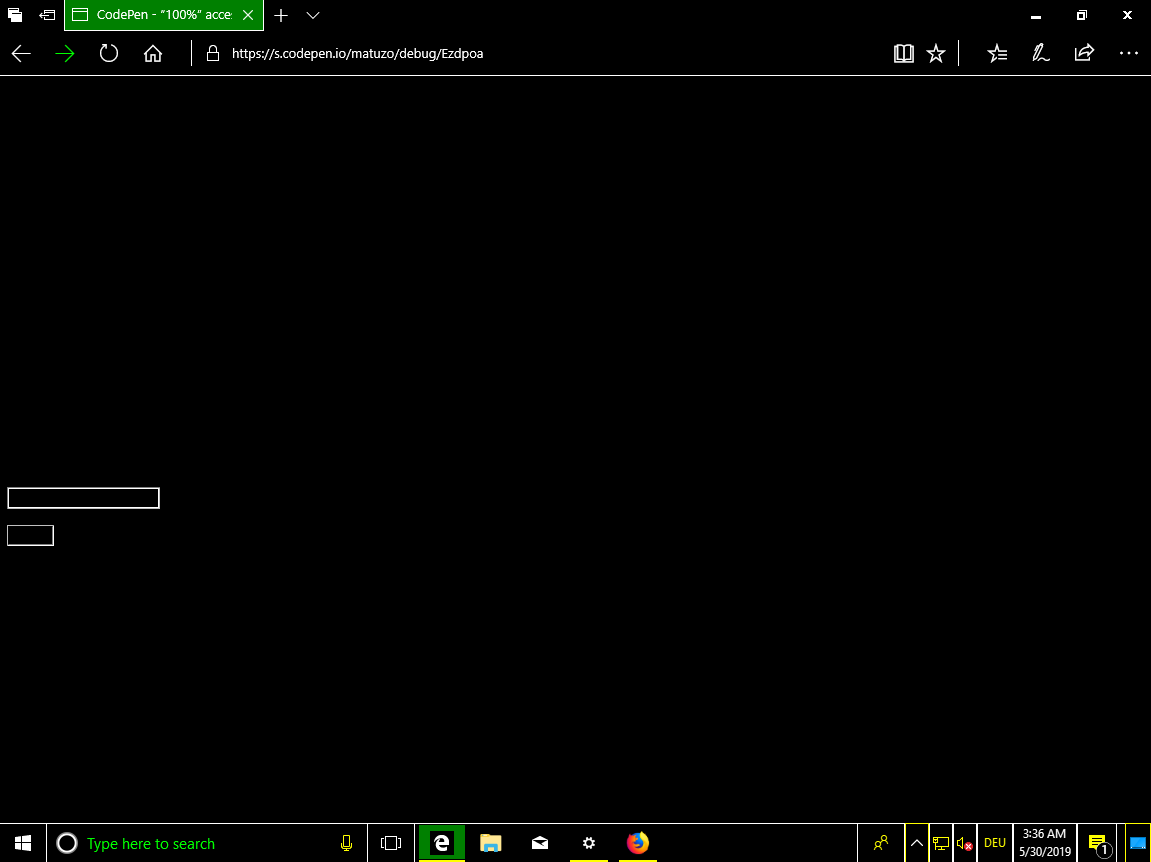The width and height of the screenshot is (1151, 862).
Task: Open Edge settings and more menu
Action: 1128,53
